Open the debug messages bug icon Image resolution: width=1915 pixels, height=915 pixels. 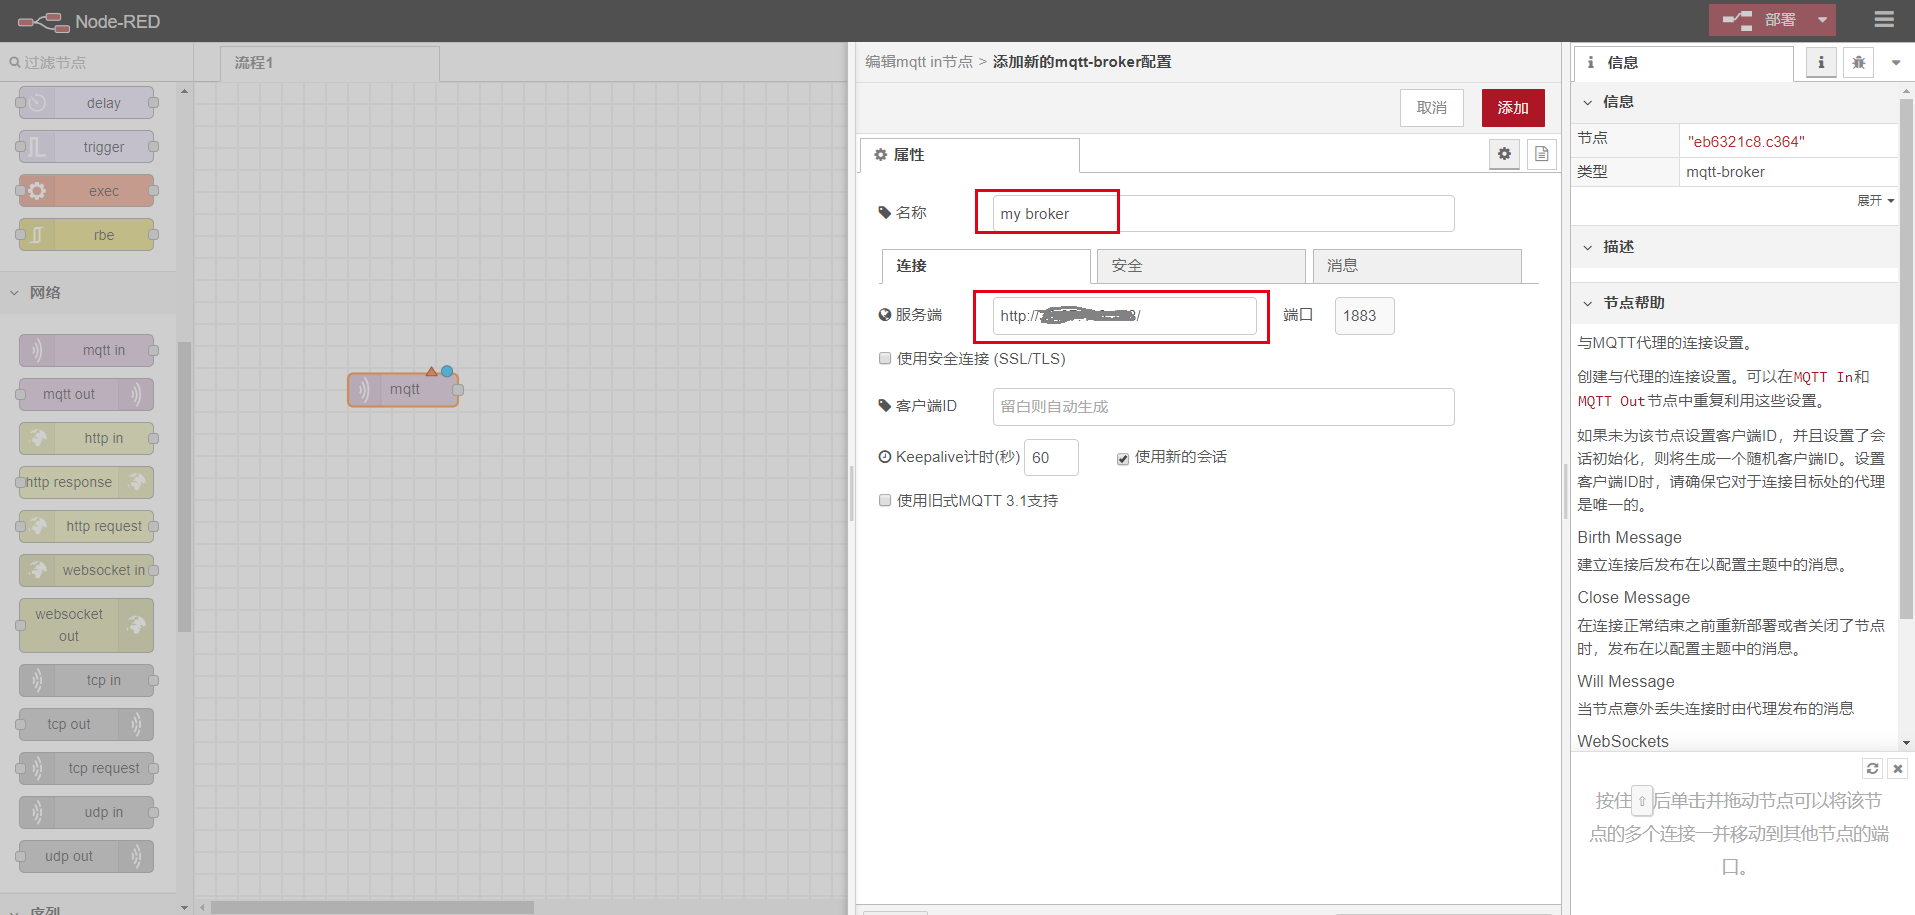[1859, 62]
